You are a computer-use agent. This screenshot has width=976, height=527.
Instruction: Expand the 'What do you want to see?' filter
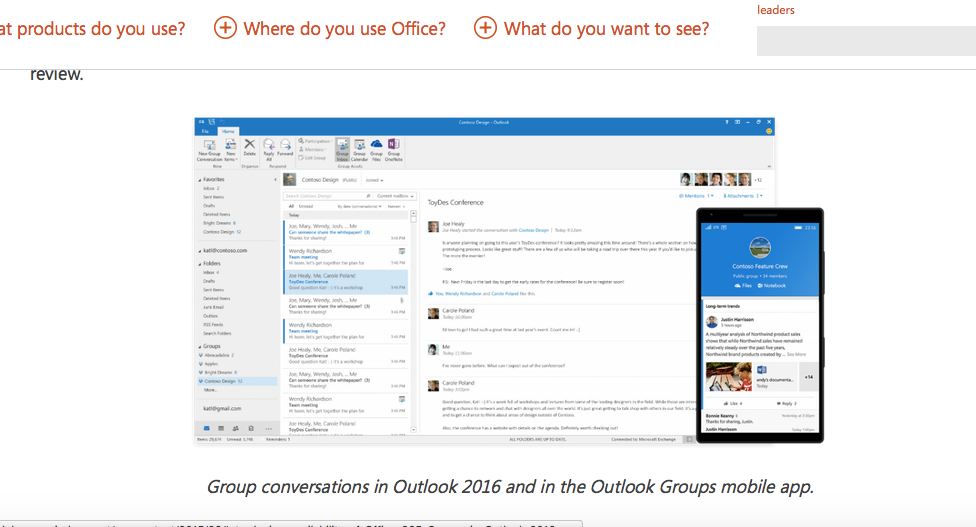click(592, 28)
